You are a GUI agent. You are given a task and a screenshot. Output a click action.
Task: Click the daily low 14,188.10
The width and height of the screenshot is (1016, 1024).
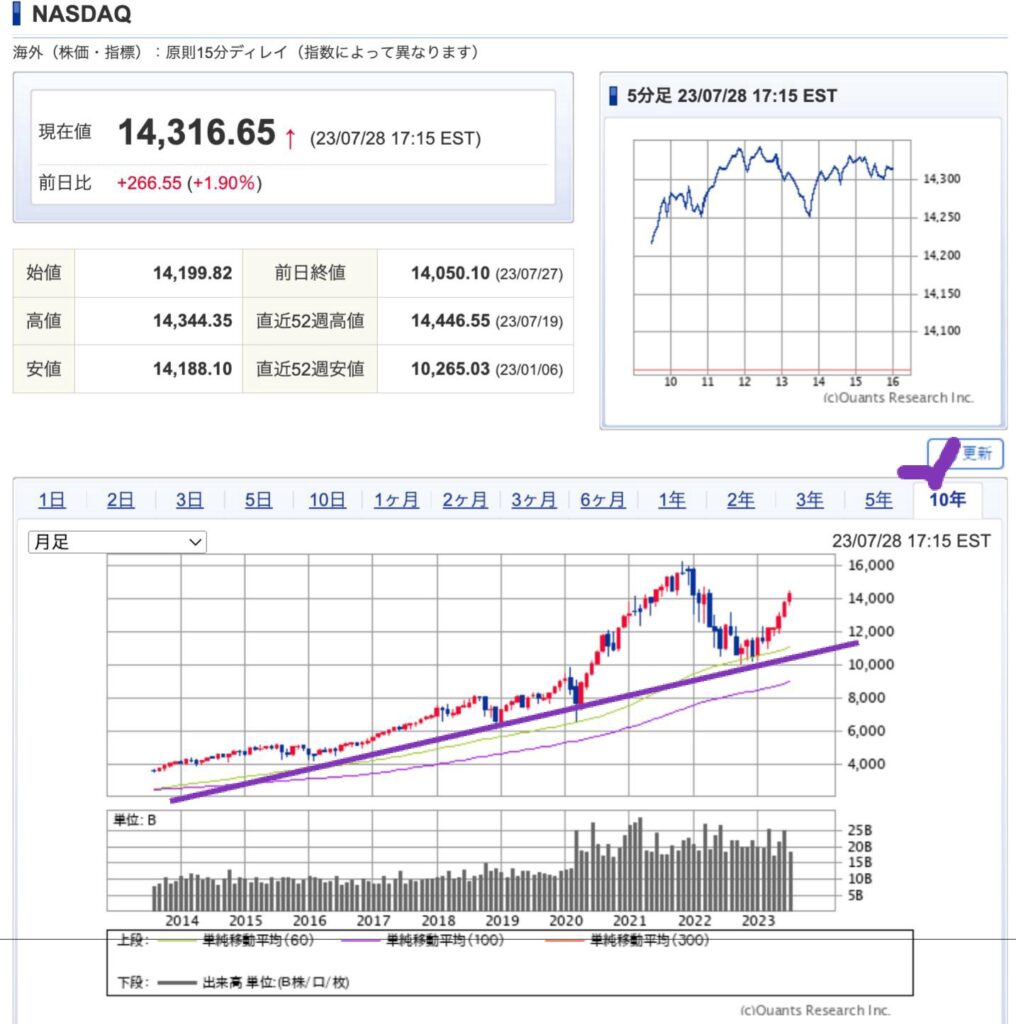193,369
